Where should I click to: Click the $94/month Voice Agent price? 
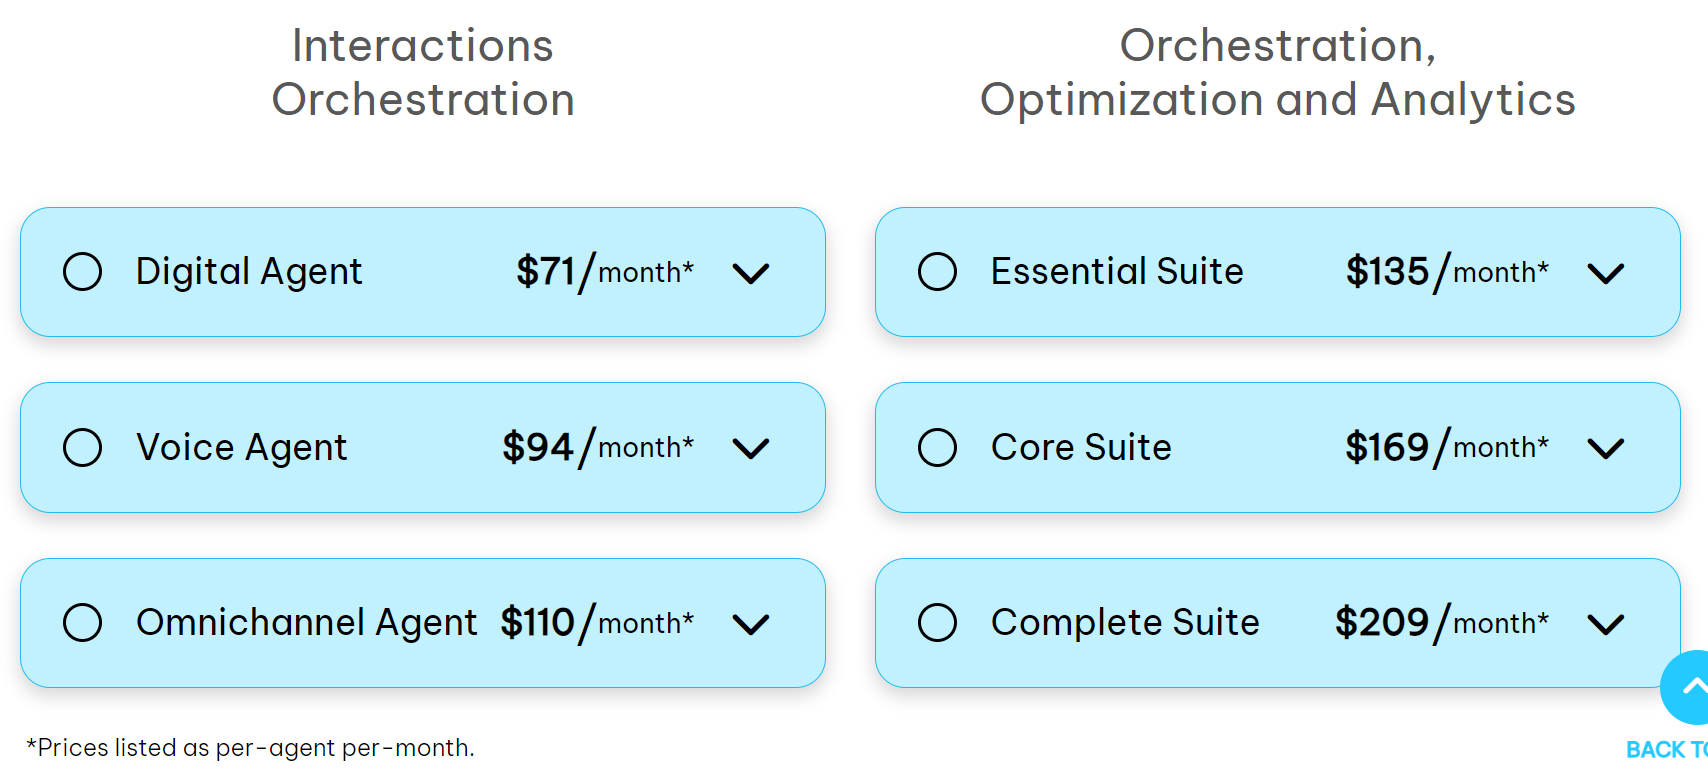click(x=597, y=447)
